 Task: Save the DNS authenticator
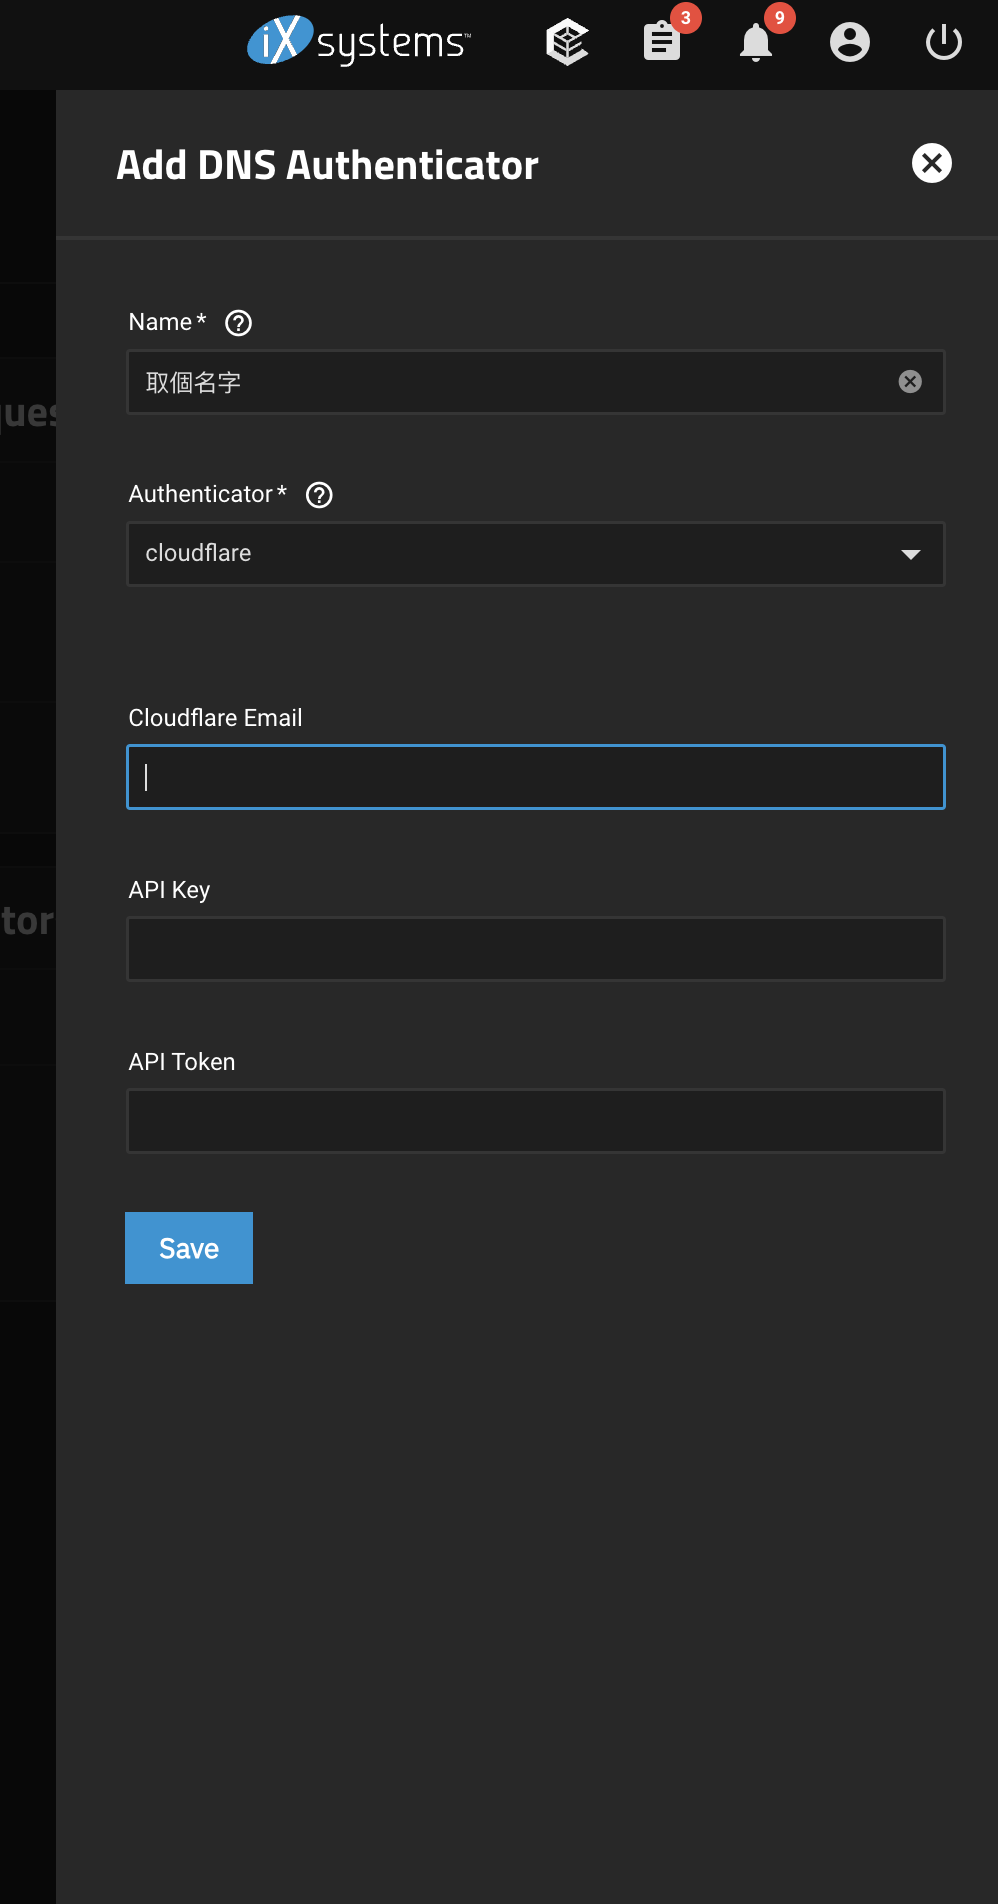point(189,1248)
